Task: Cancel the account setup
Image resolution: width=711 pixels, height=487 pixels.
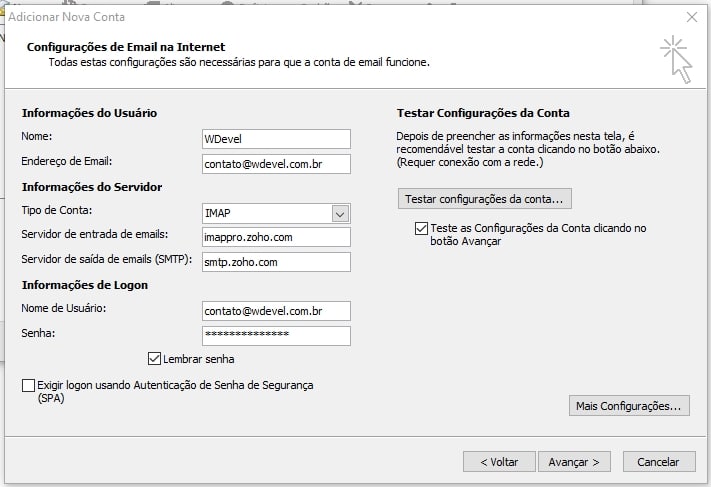Action: (658, 462)
